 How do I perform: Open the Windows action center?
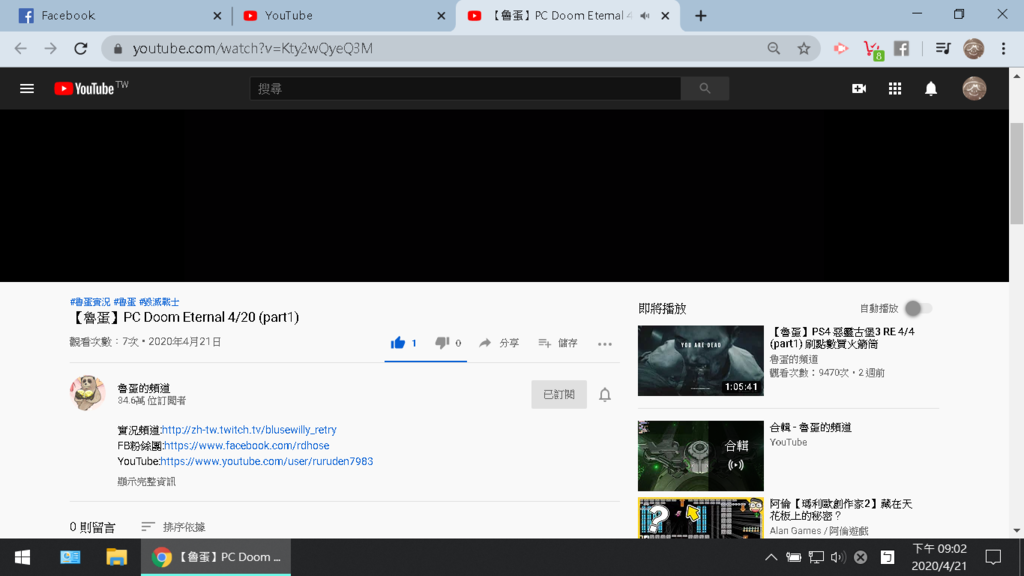993,557
